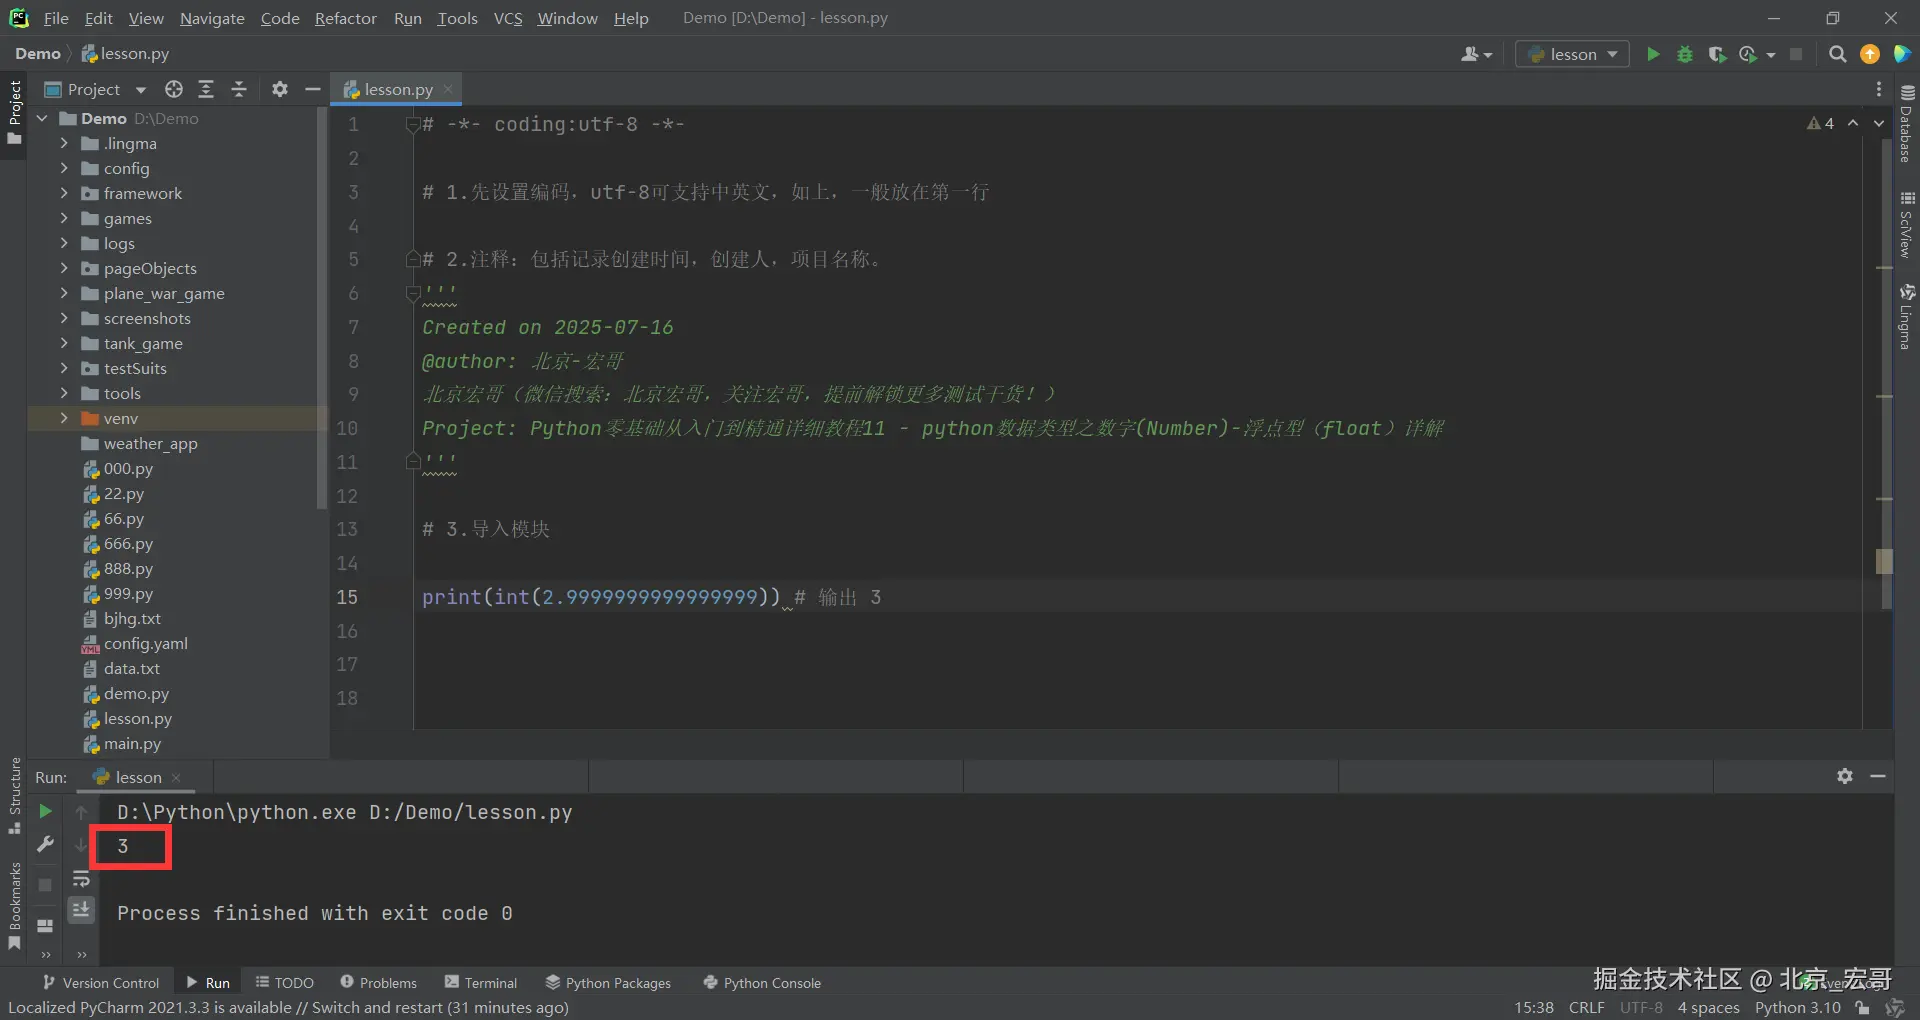Start debugging with the bug icon
This screenshot has width=1920, height=1020.
1685,54
